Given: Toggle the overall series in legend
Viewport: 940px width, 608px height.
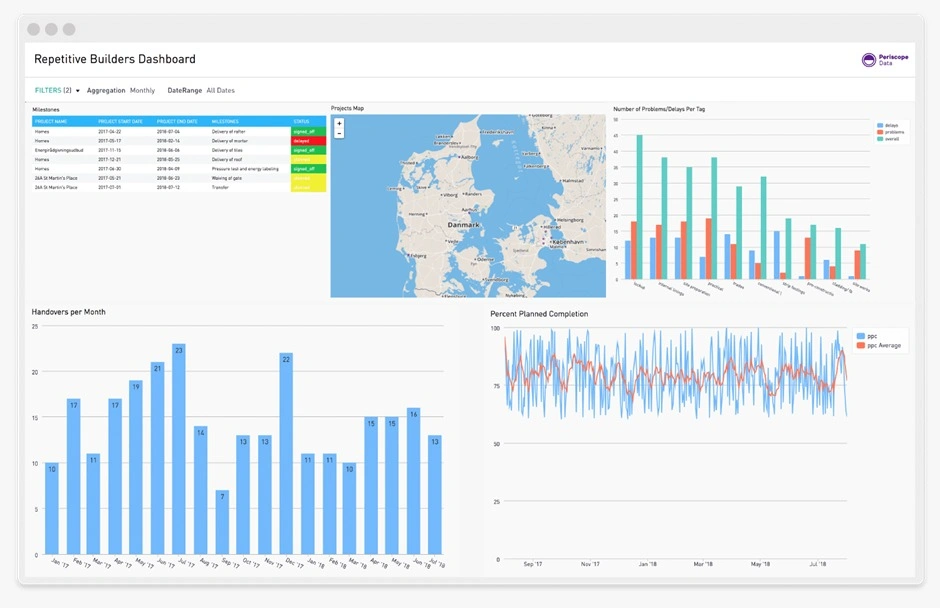Looking at the screenshot, I should pos(889,139).
